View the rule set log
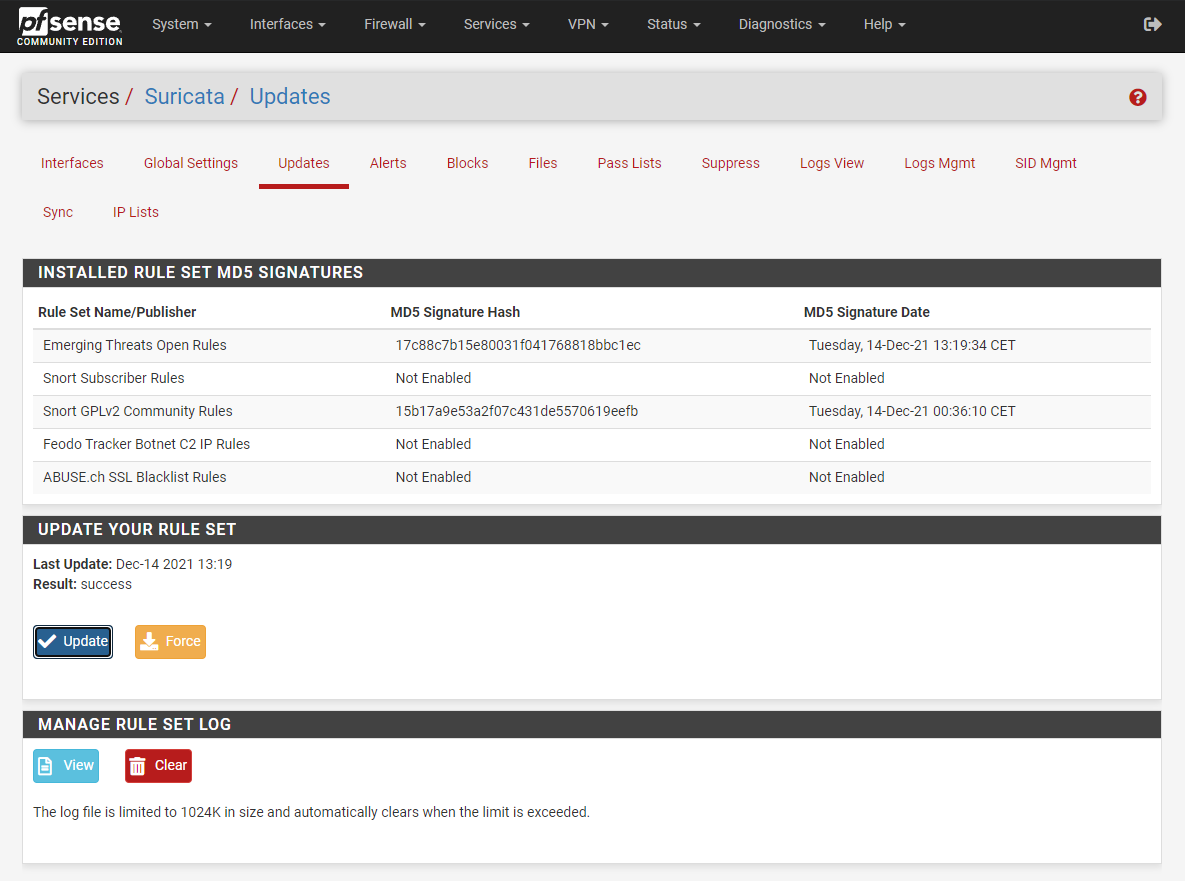Image resolution: width=1185 pixels, height=881 pixels. point(66,766)
